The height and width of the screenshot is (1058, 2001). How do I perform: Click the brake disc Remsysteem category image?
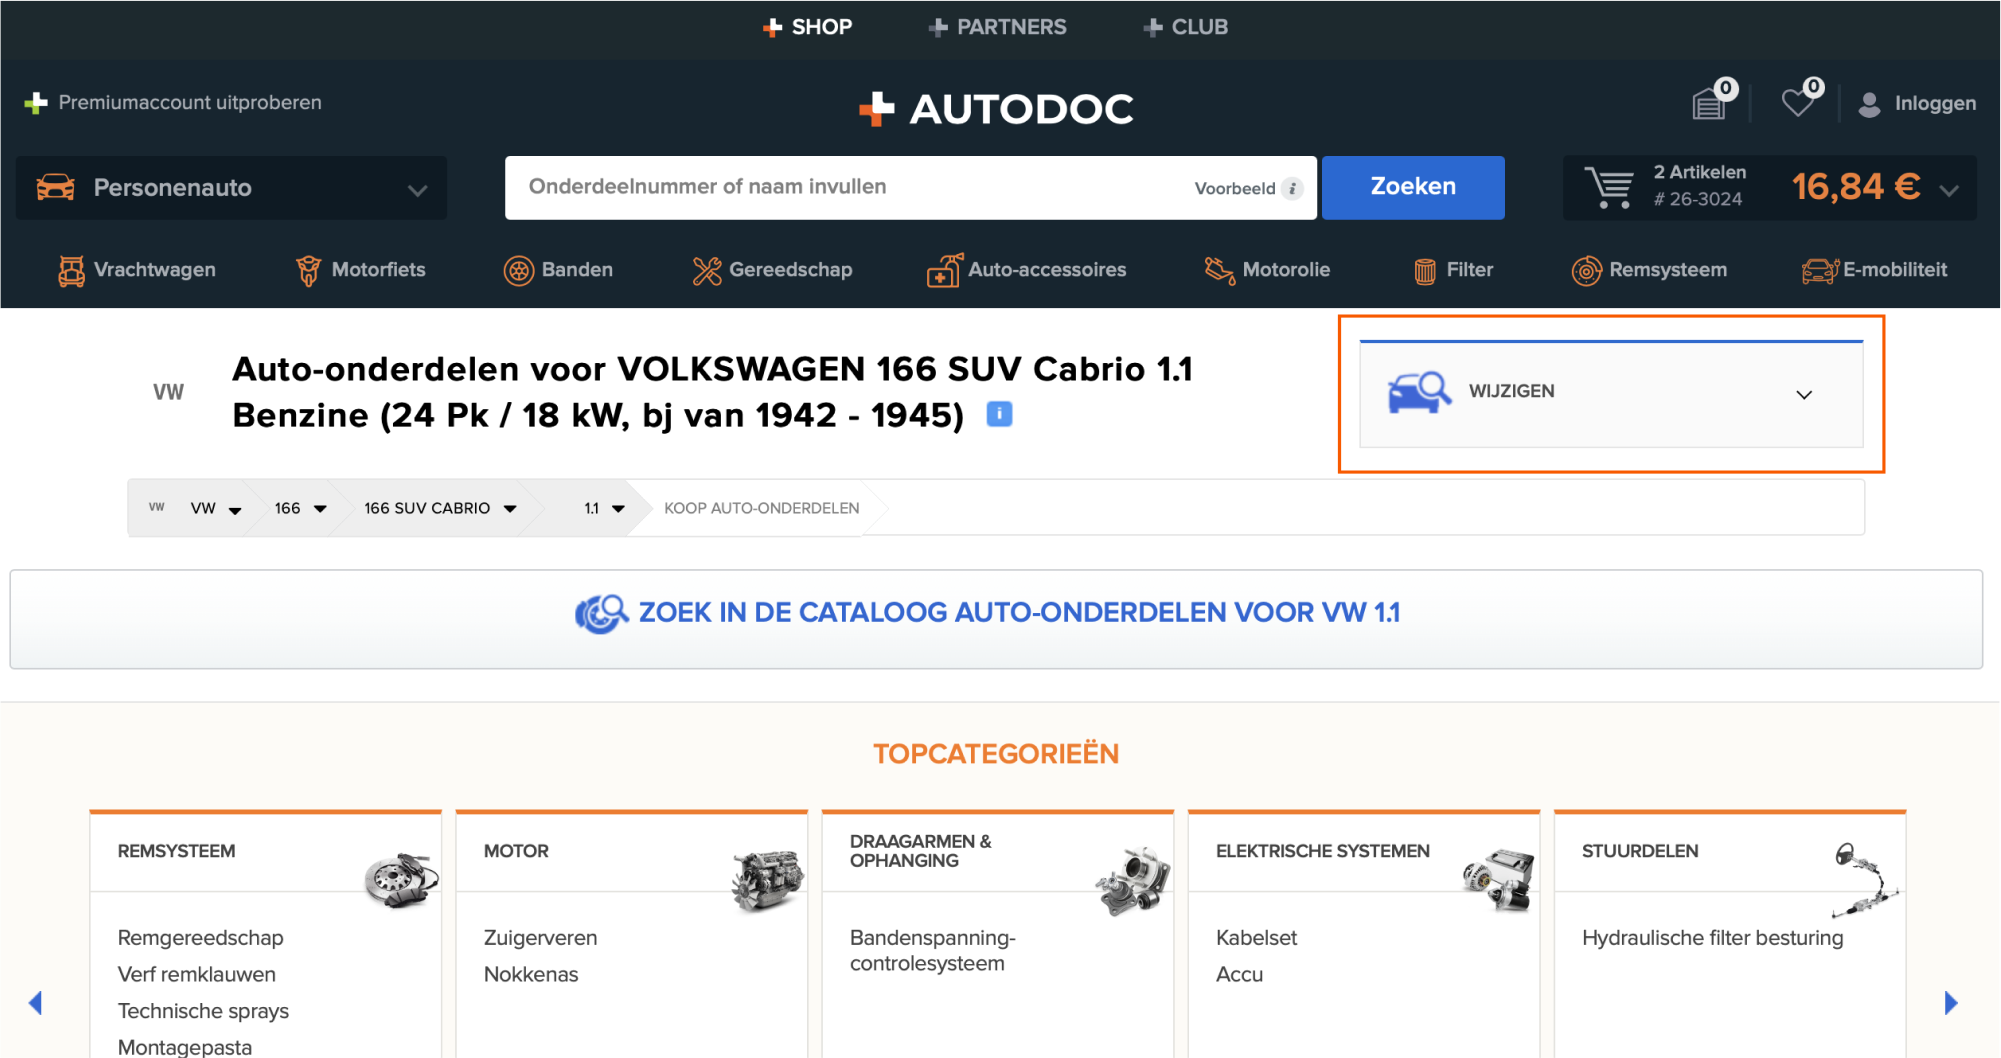pyautogui.click(x=401, y=879)
